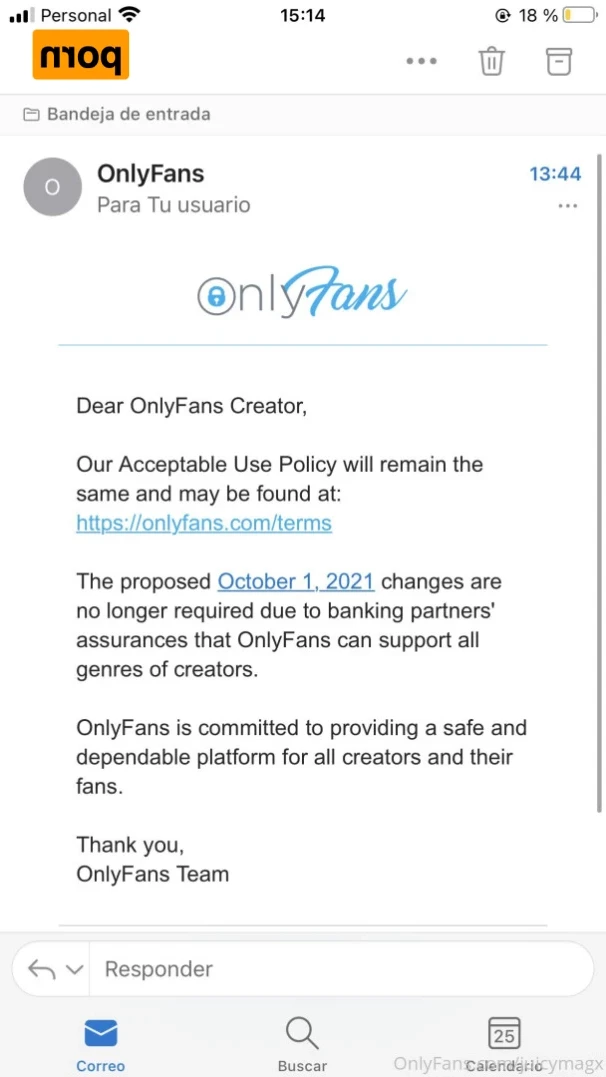Tap the reply arrow icon
Viewport: 606px width, 1077px height.
(x=42, y=969)
